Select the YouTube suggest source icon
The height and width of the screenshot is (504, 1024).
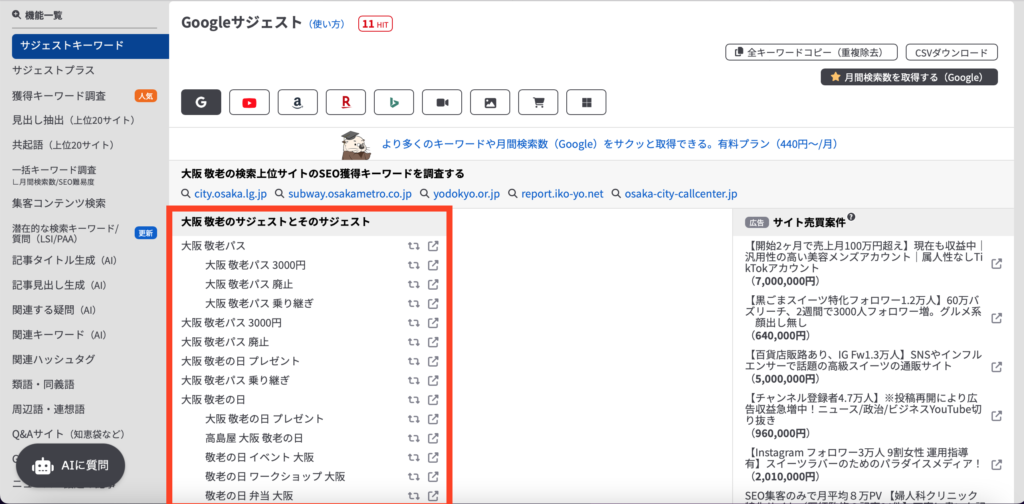[x=249, y=102]
